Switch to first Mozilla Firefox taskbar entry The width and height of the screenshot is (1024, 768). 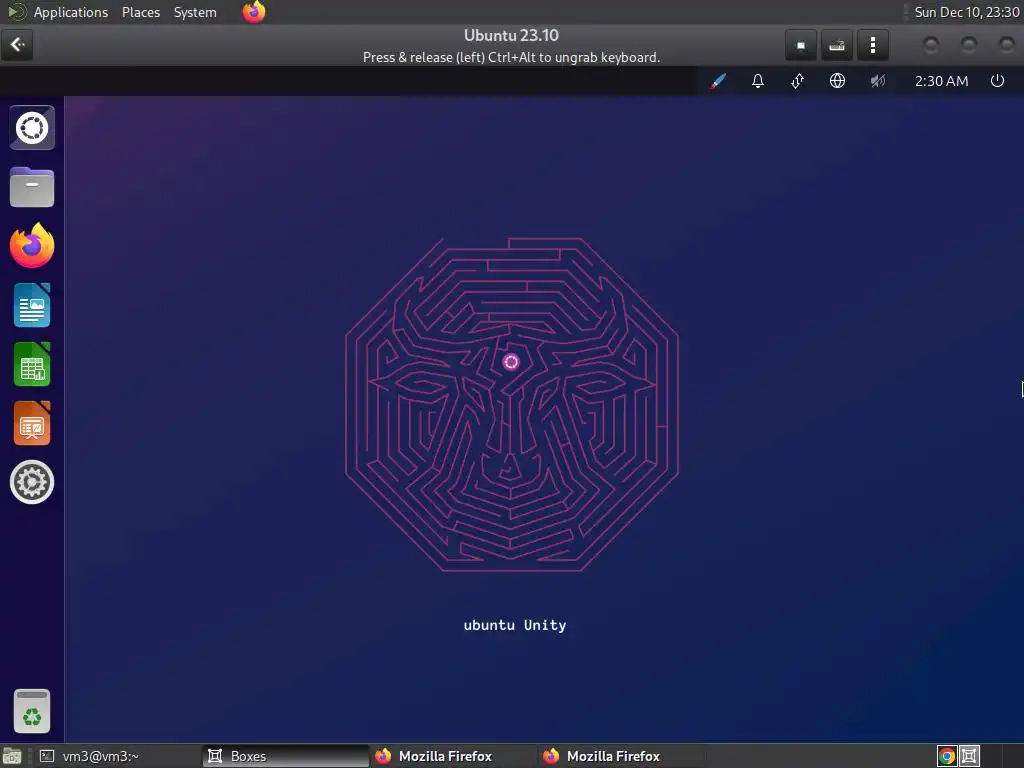click(x=453, y=756)
